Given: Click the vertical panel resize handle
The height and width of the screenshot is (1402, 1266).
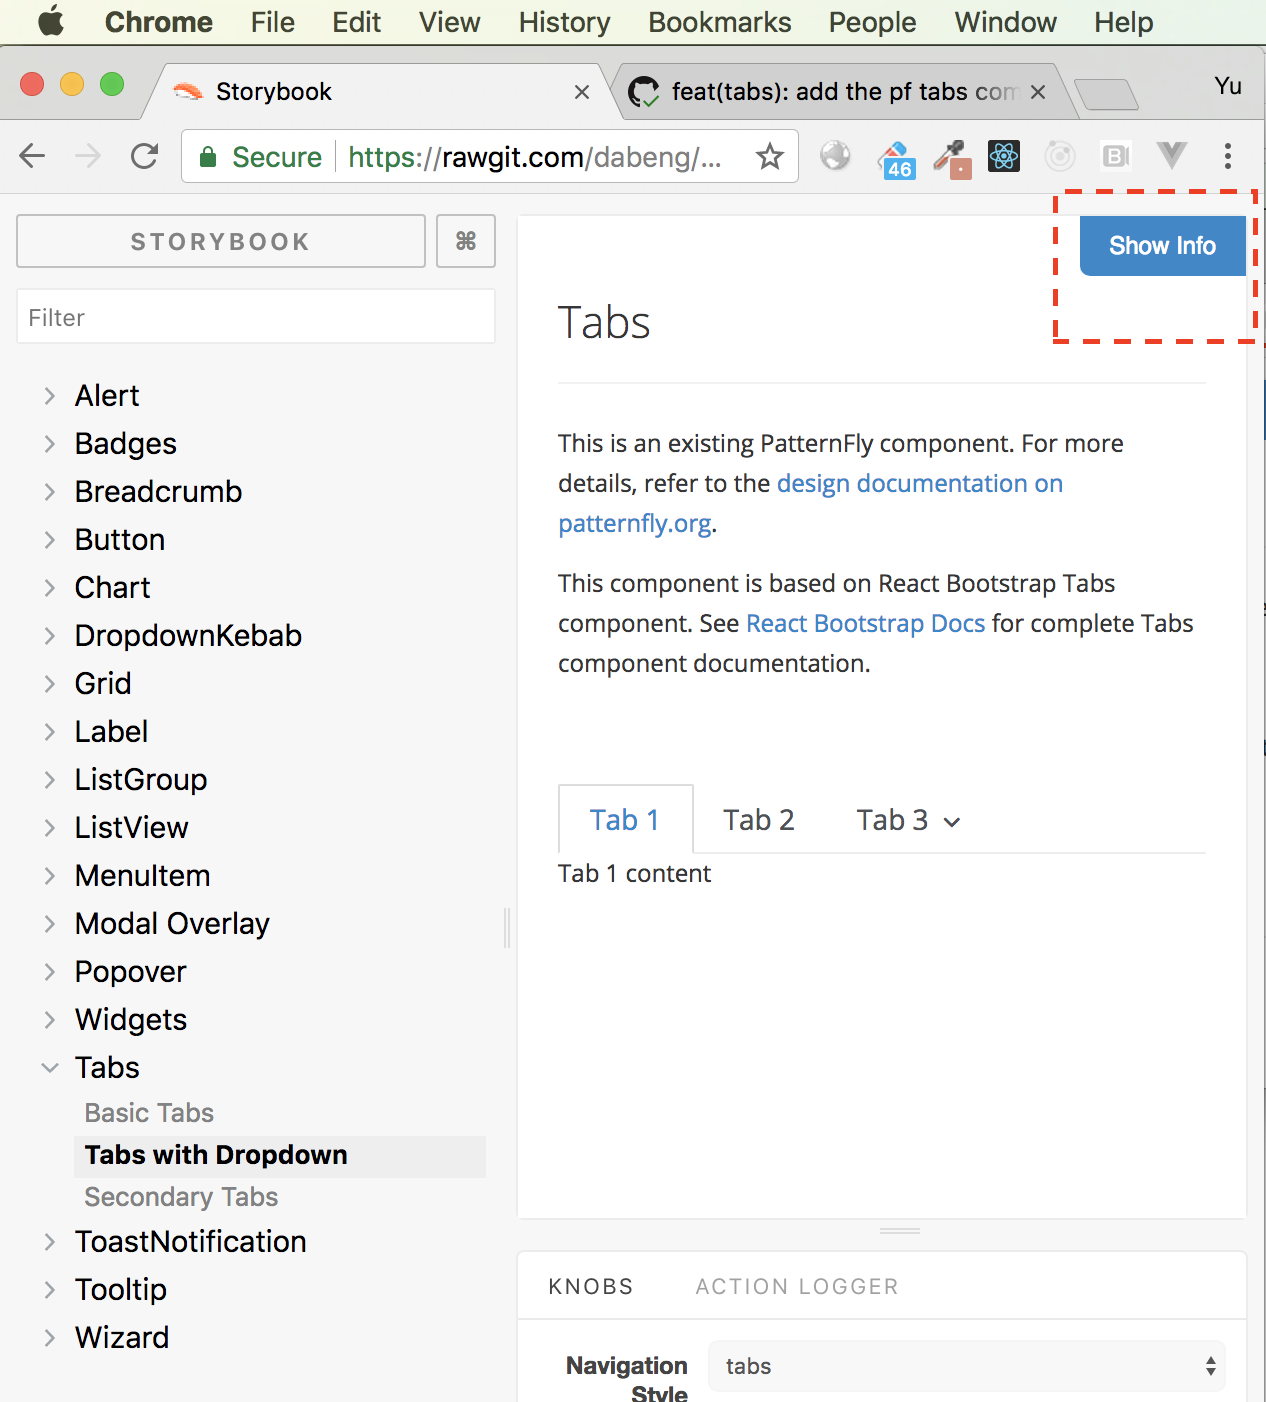Looking at the screenshot, I should coord(507,928).
